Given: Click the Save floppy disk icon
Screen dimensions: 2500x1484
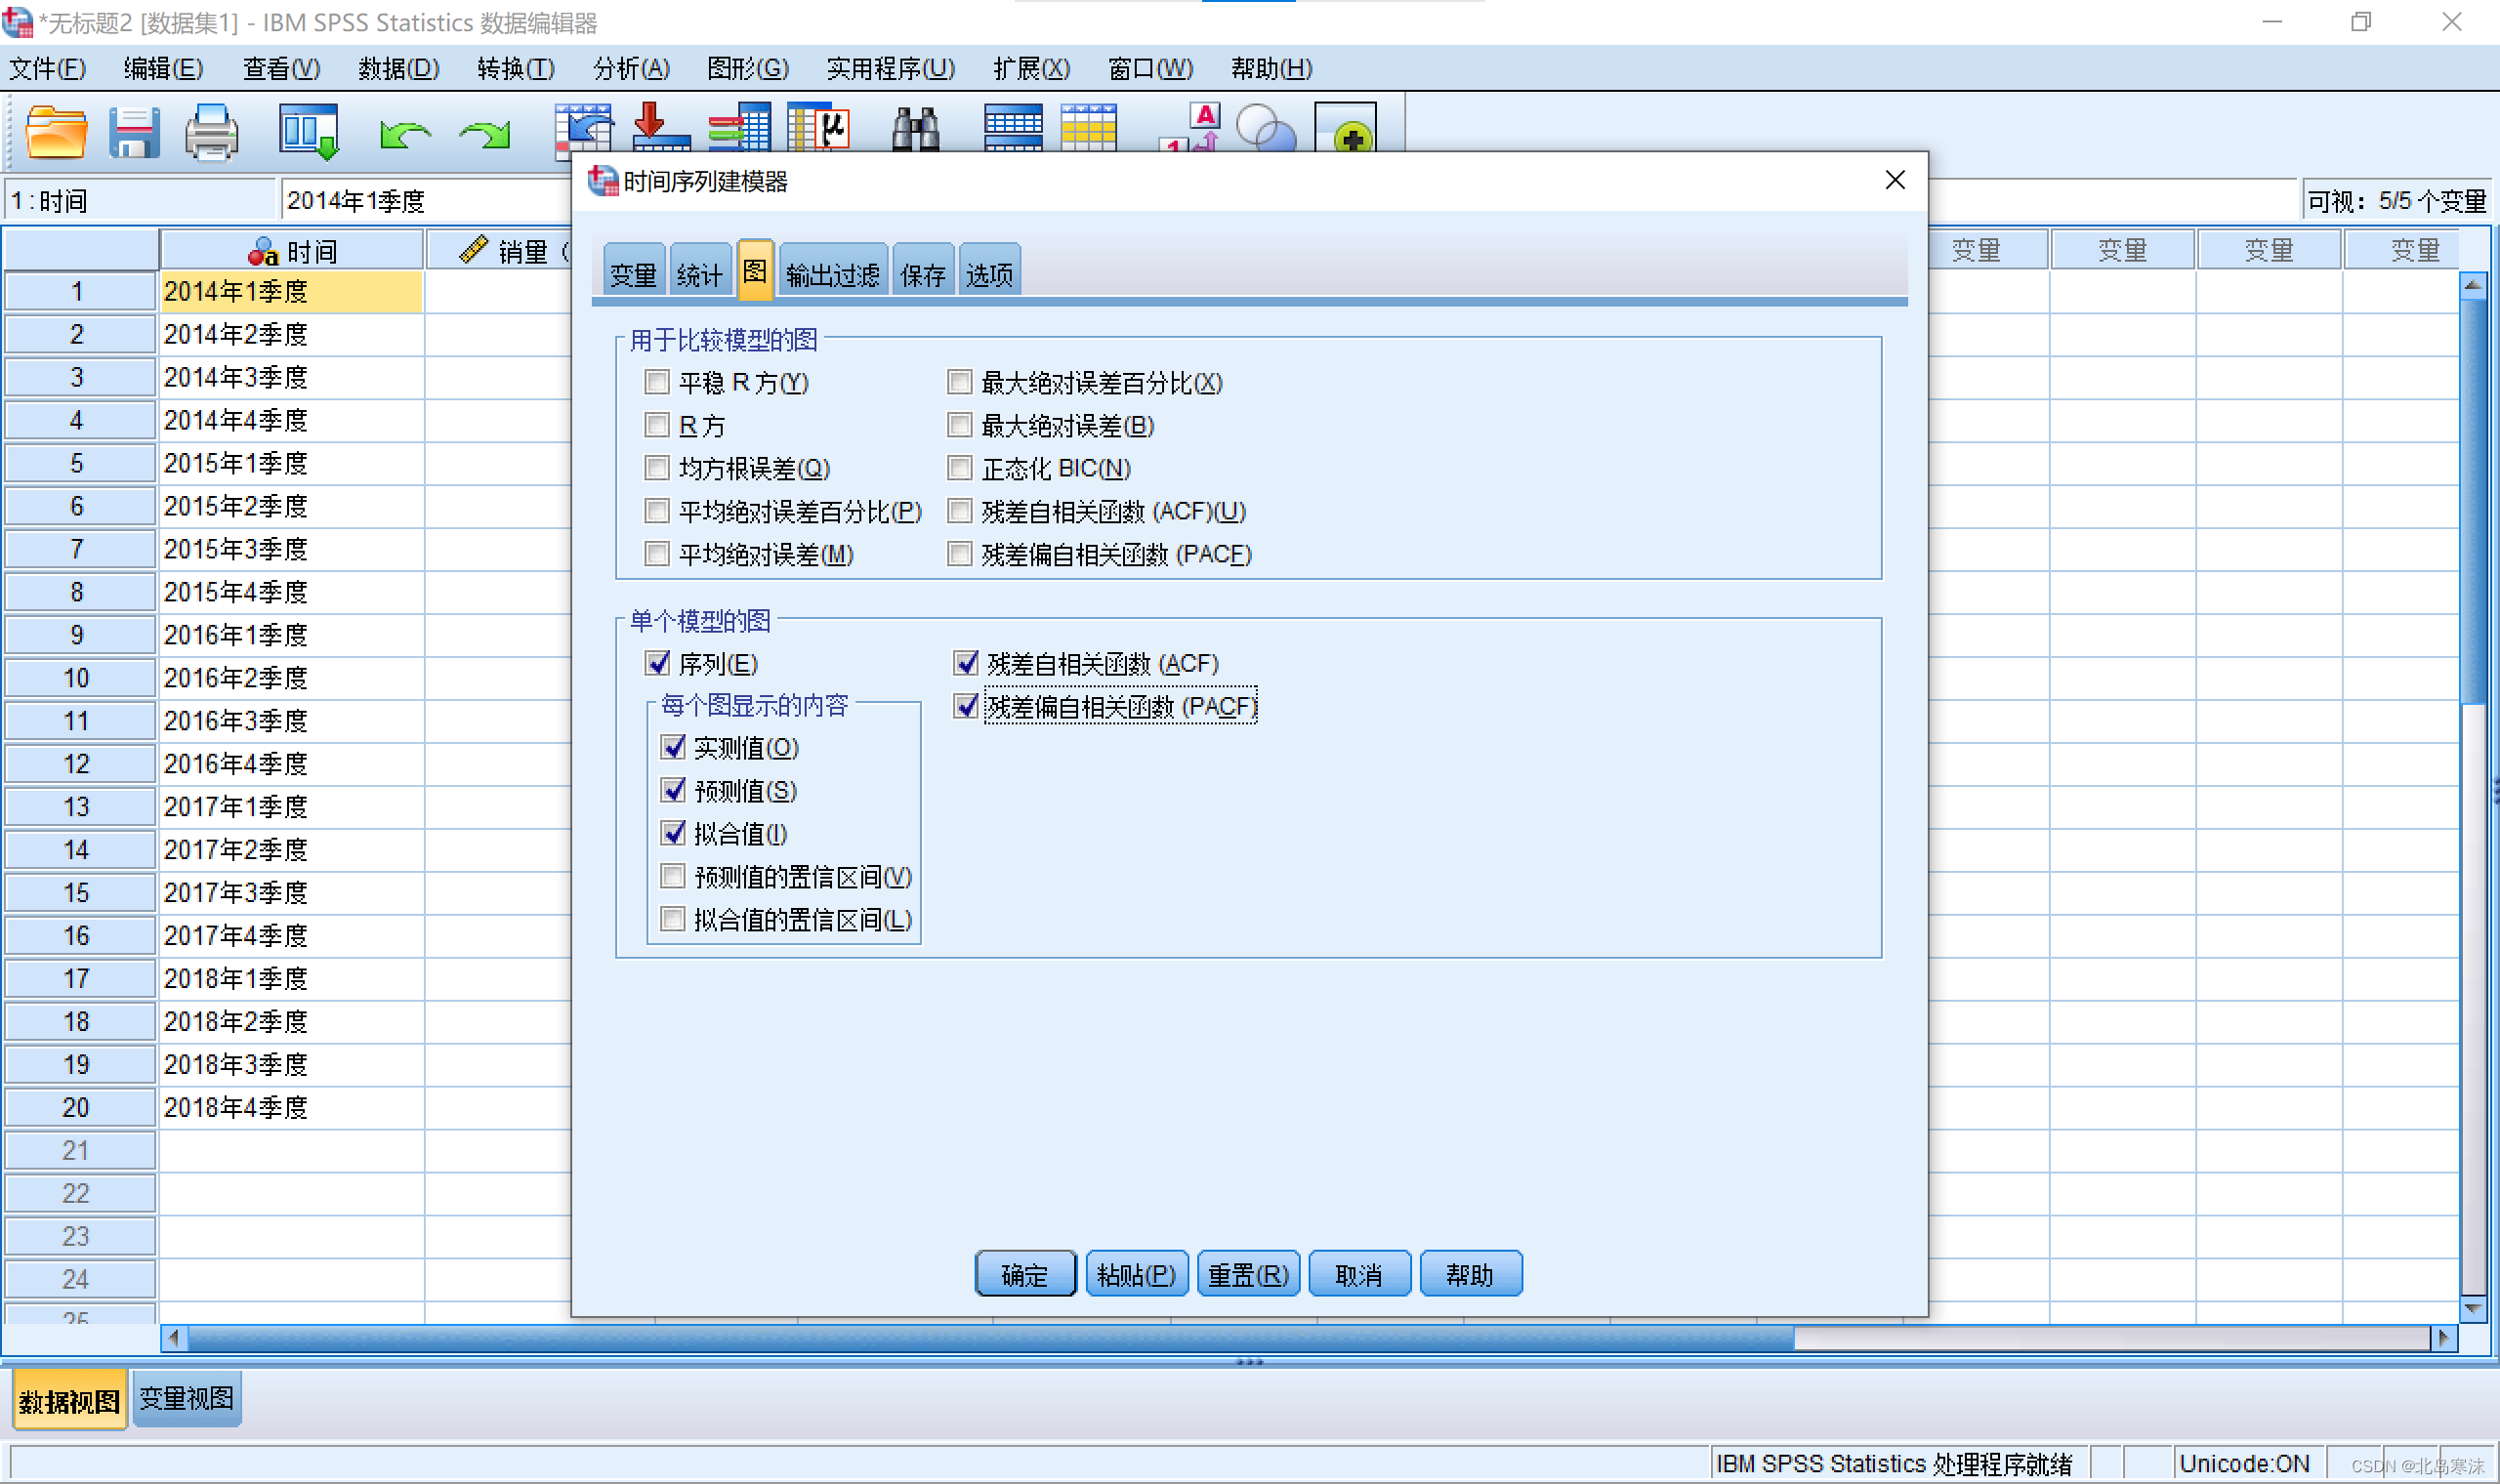Looking at the screenshot, I should coord(134,131).
